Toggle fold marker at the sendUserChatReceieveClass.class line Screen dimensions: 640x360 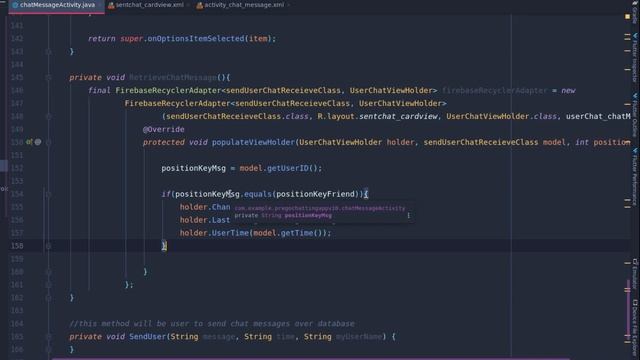[49, 116]
